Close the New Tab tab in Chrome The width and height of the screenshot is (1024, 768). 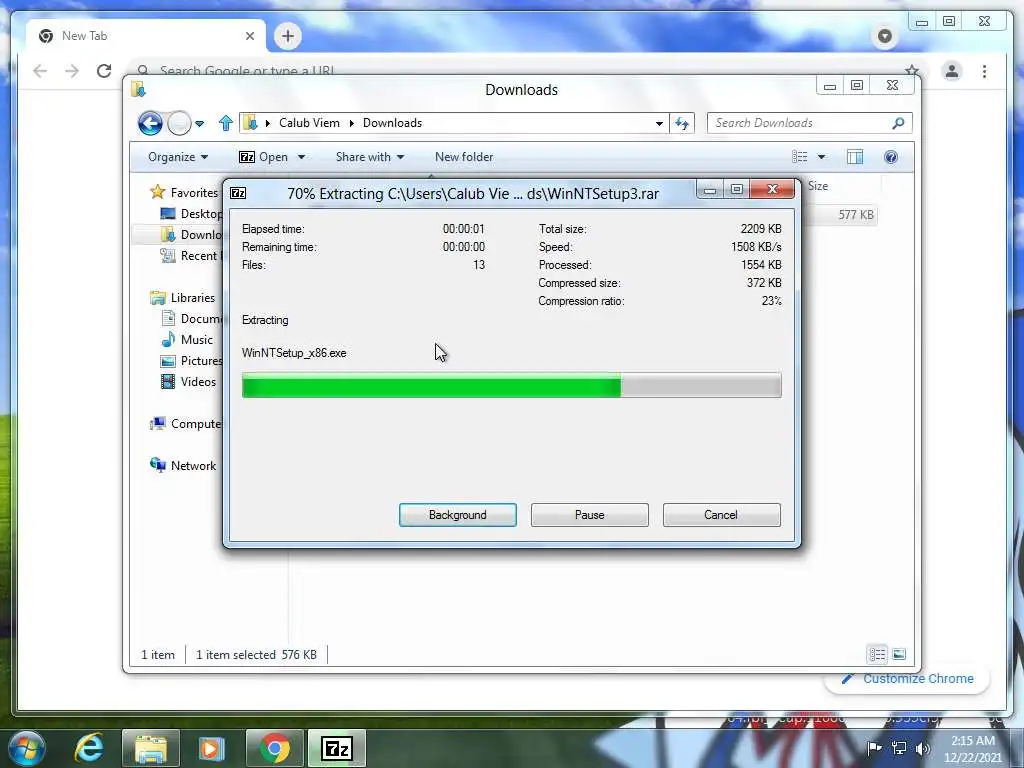point(249,36)
